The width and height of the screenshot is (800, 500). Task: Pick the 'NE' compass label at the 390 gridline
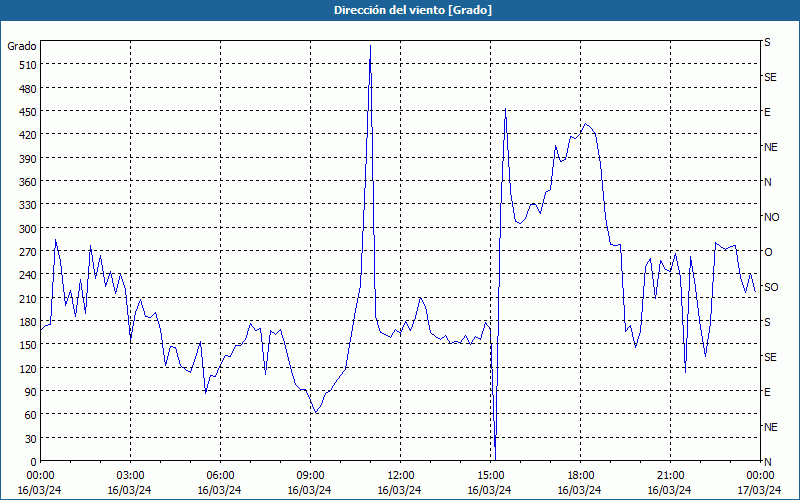[x=770, y=147]
